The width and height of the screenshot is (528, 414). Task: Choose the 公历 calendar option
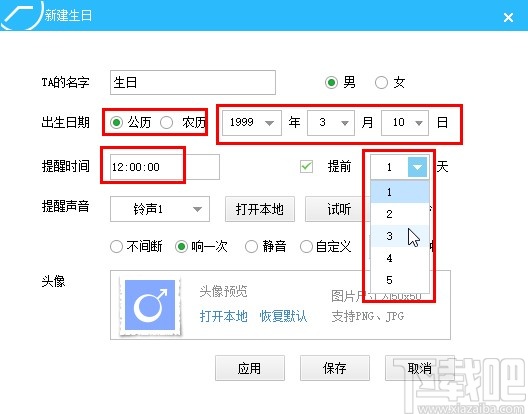117,123
